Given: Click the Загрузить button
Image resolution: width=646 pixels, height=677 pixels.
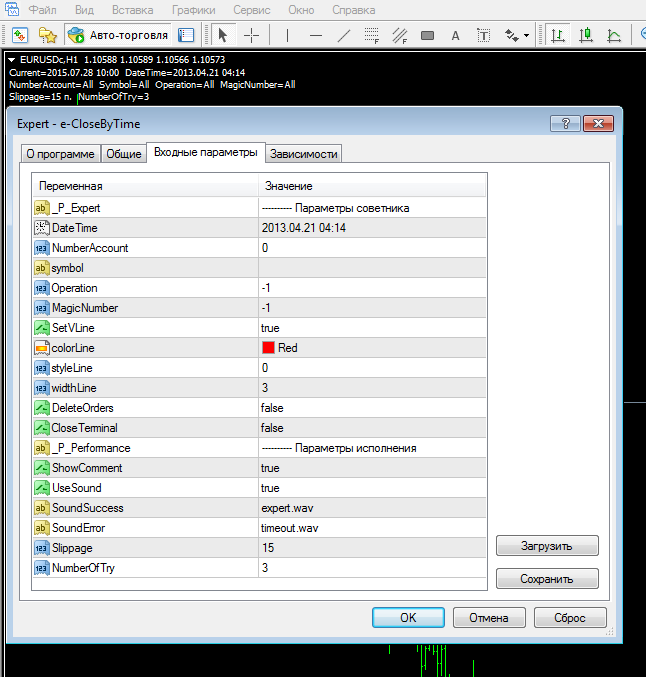Looking at the screenshot, I should pos(547,546).
